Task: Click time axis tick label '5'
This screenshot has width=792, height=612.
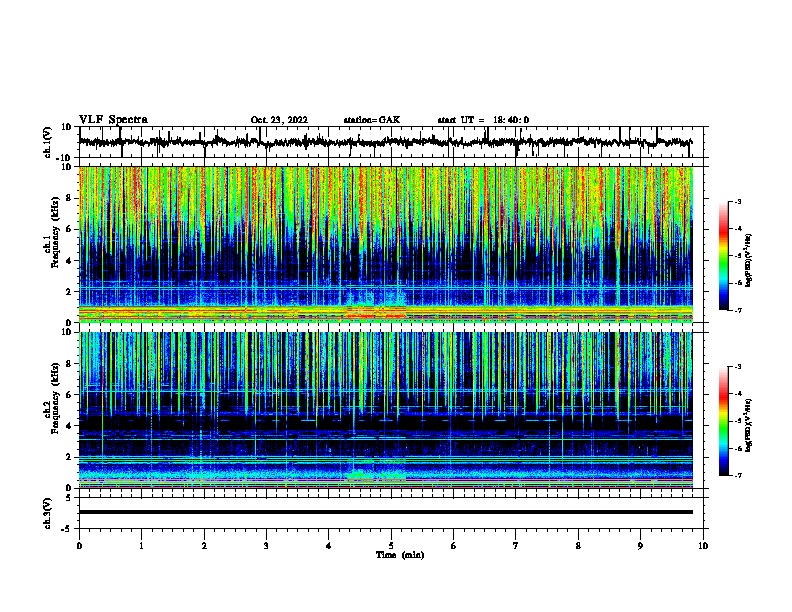Action: 391,546
